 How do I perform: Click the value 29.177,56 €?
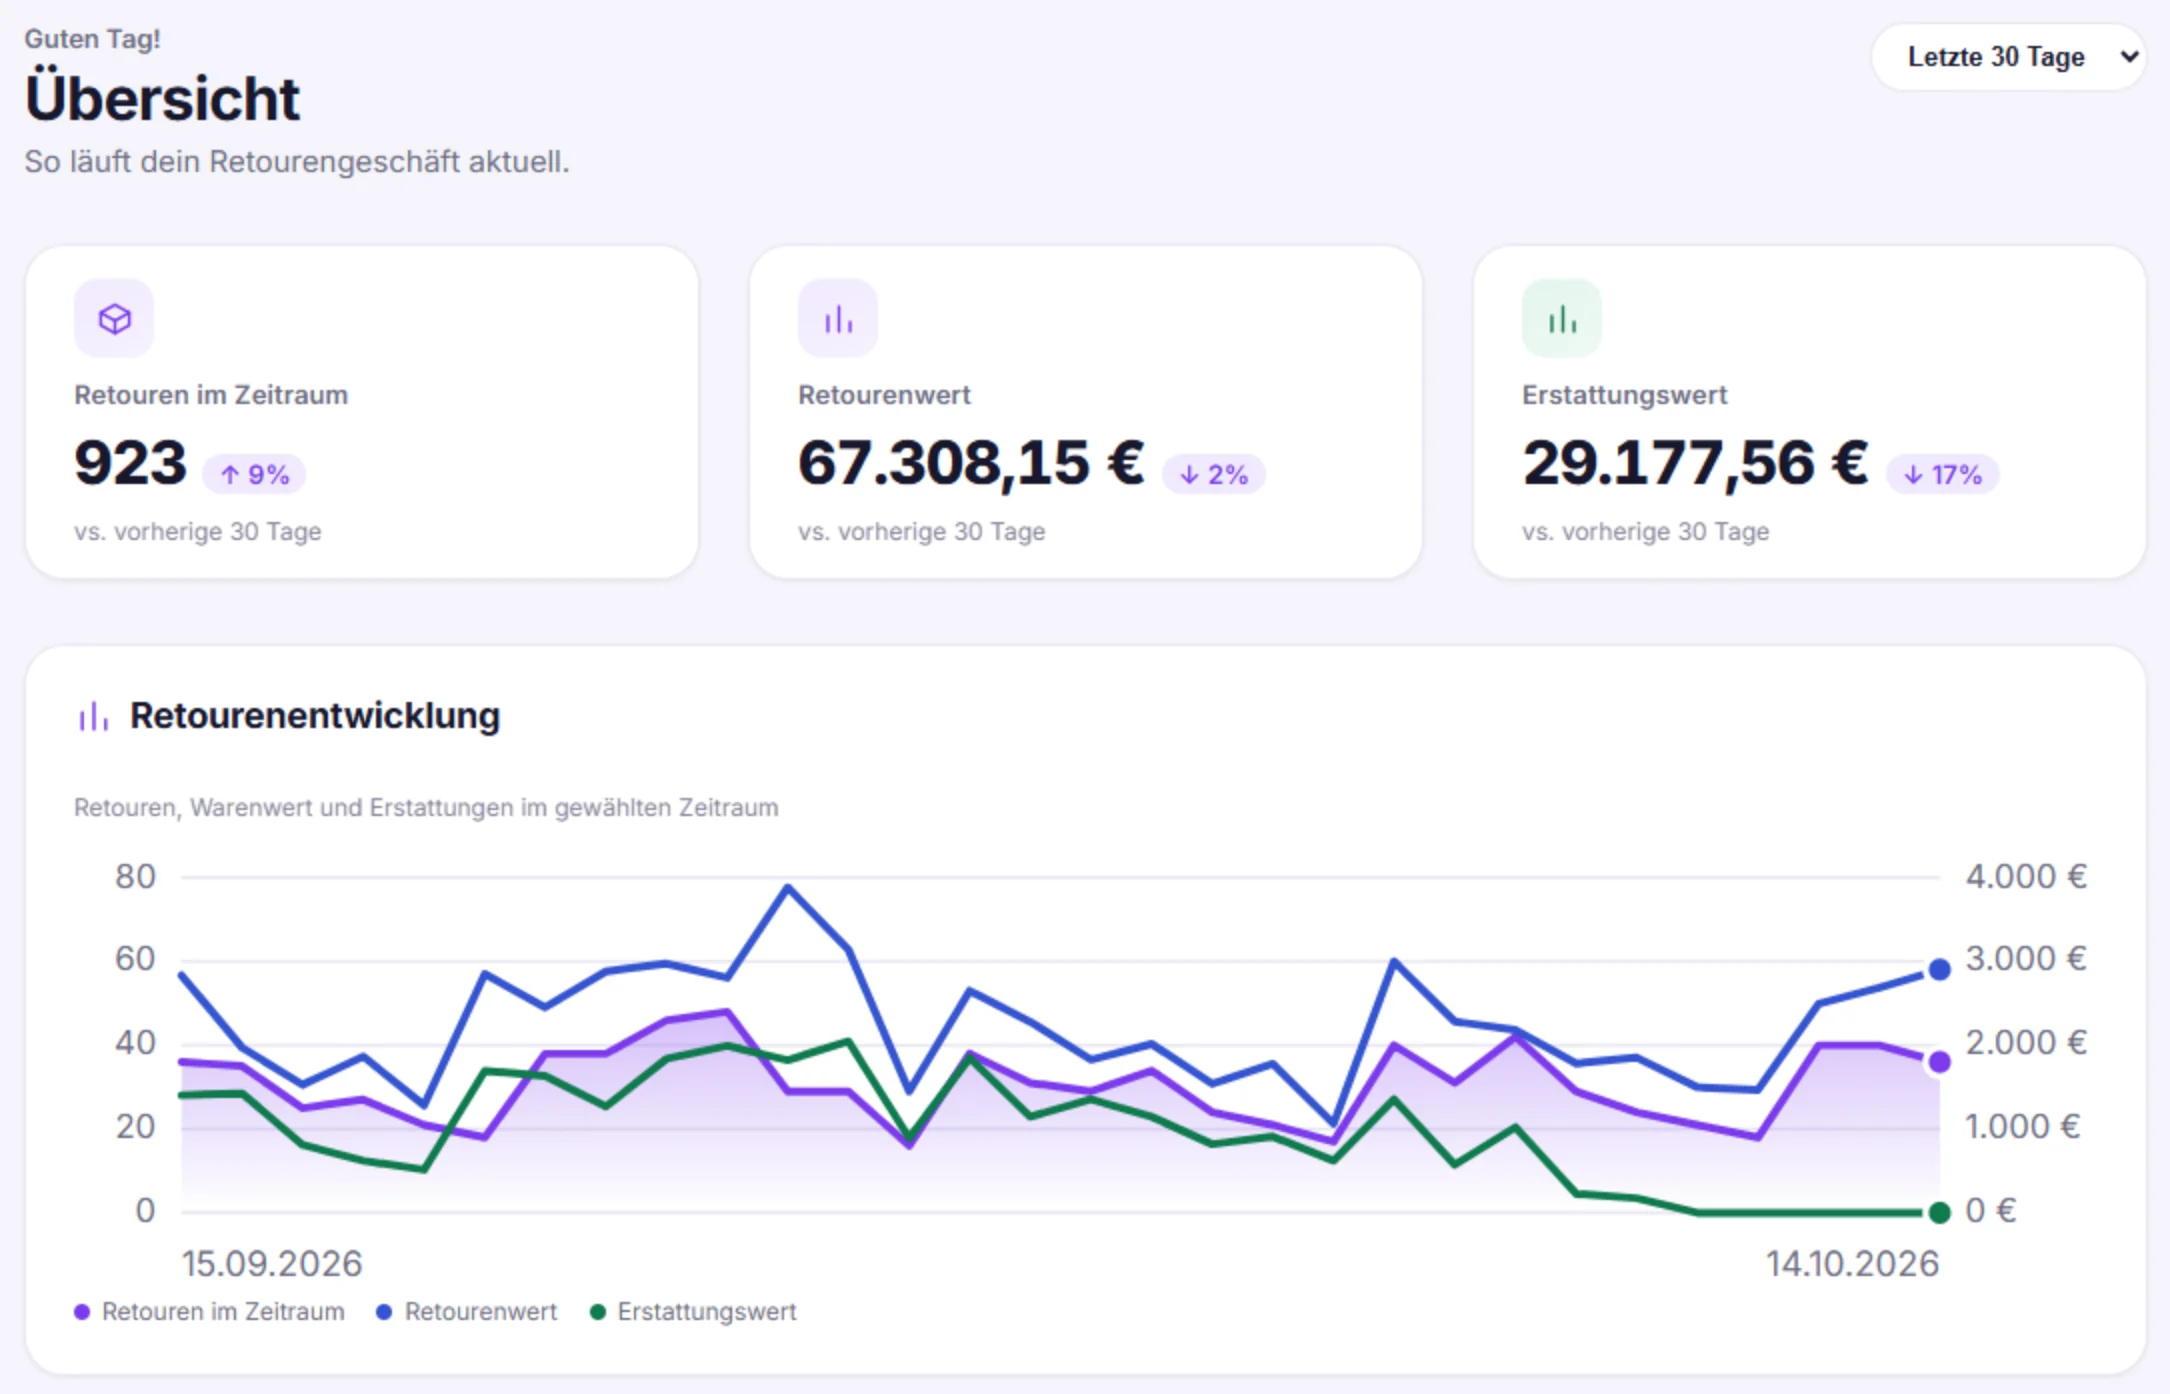tap(1695, 463)
